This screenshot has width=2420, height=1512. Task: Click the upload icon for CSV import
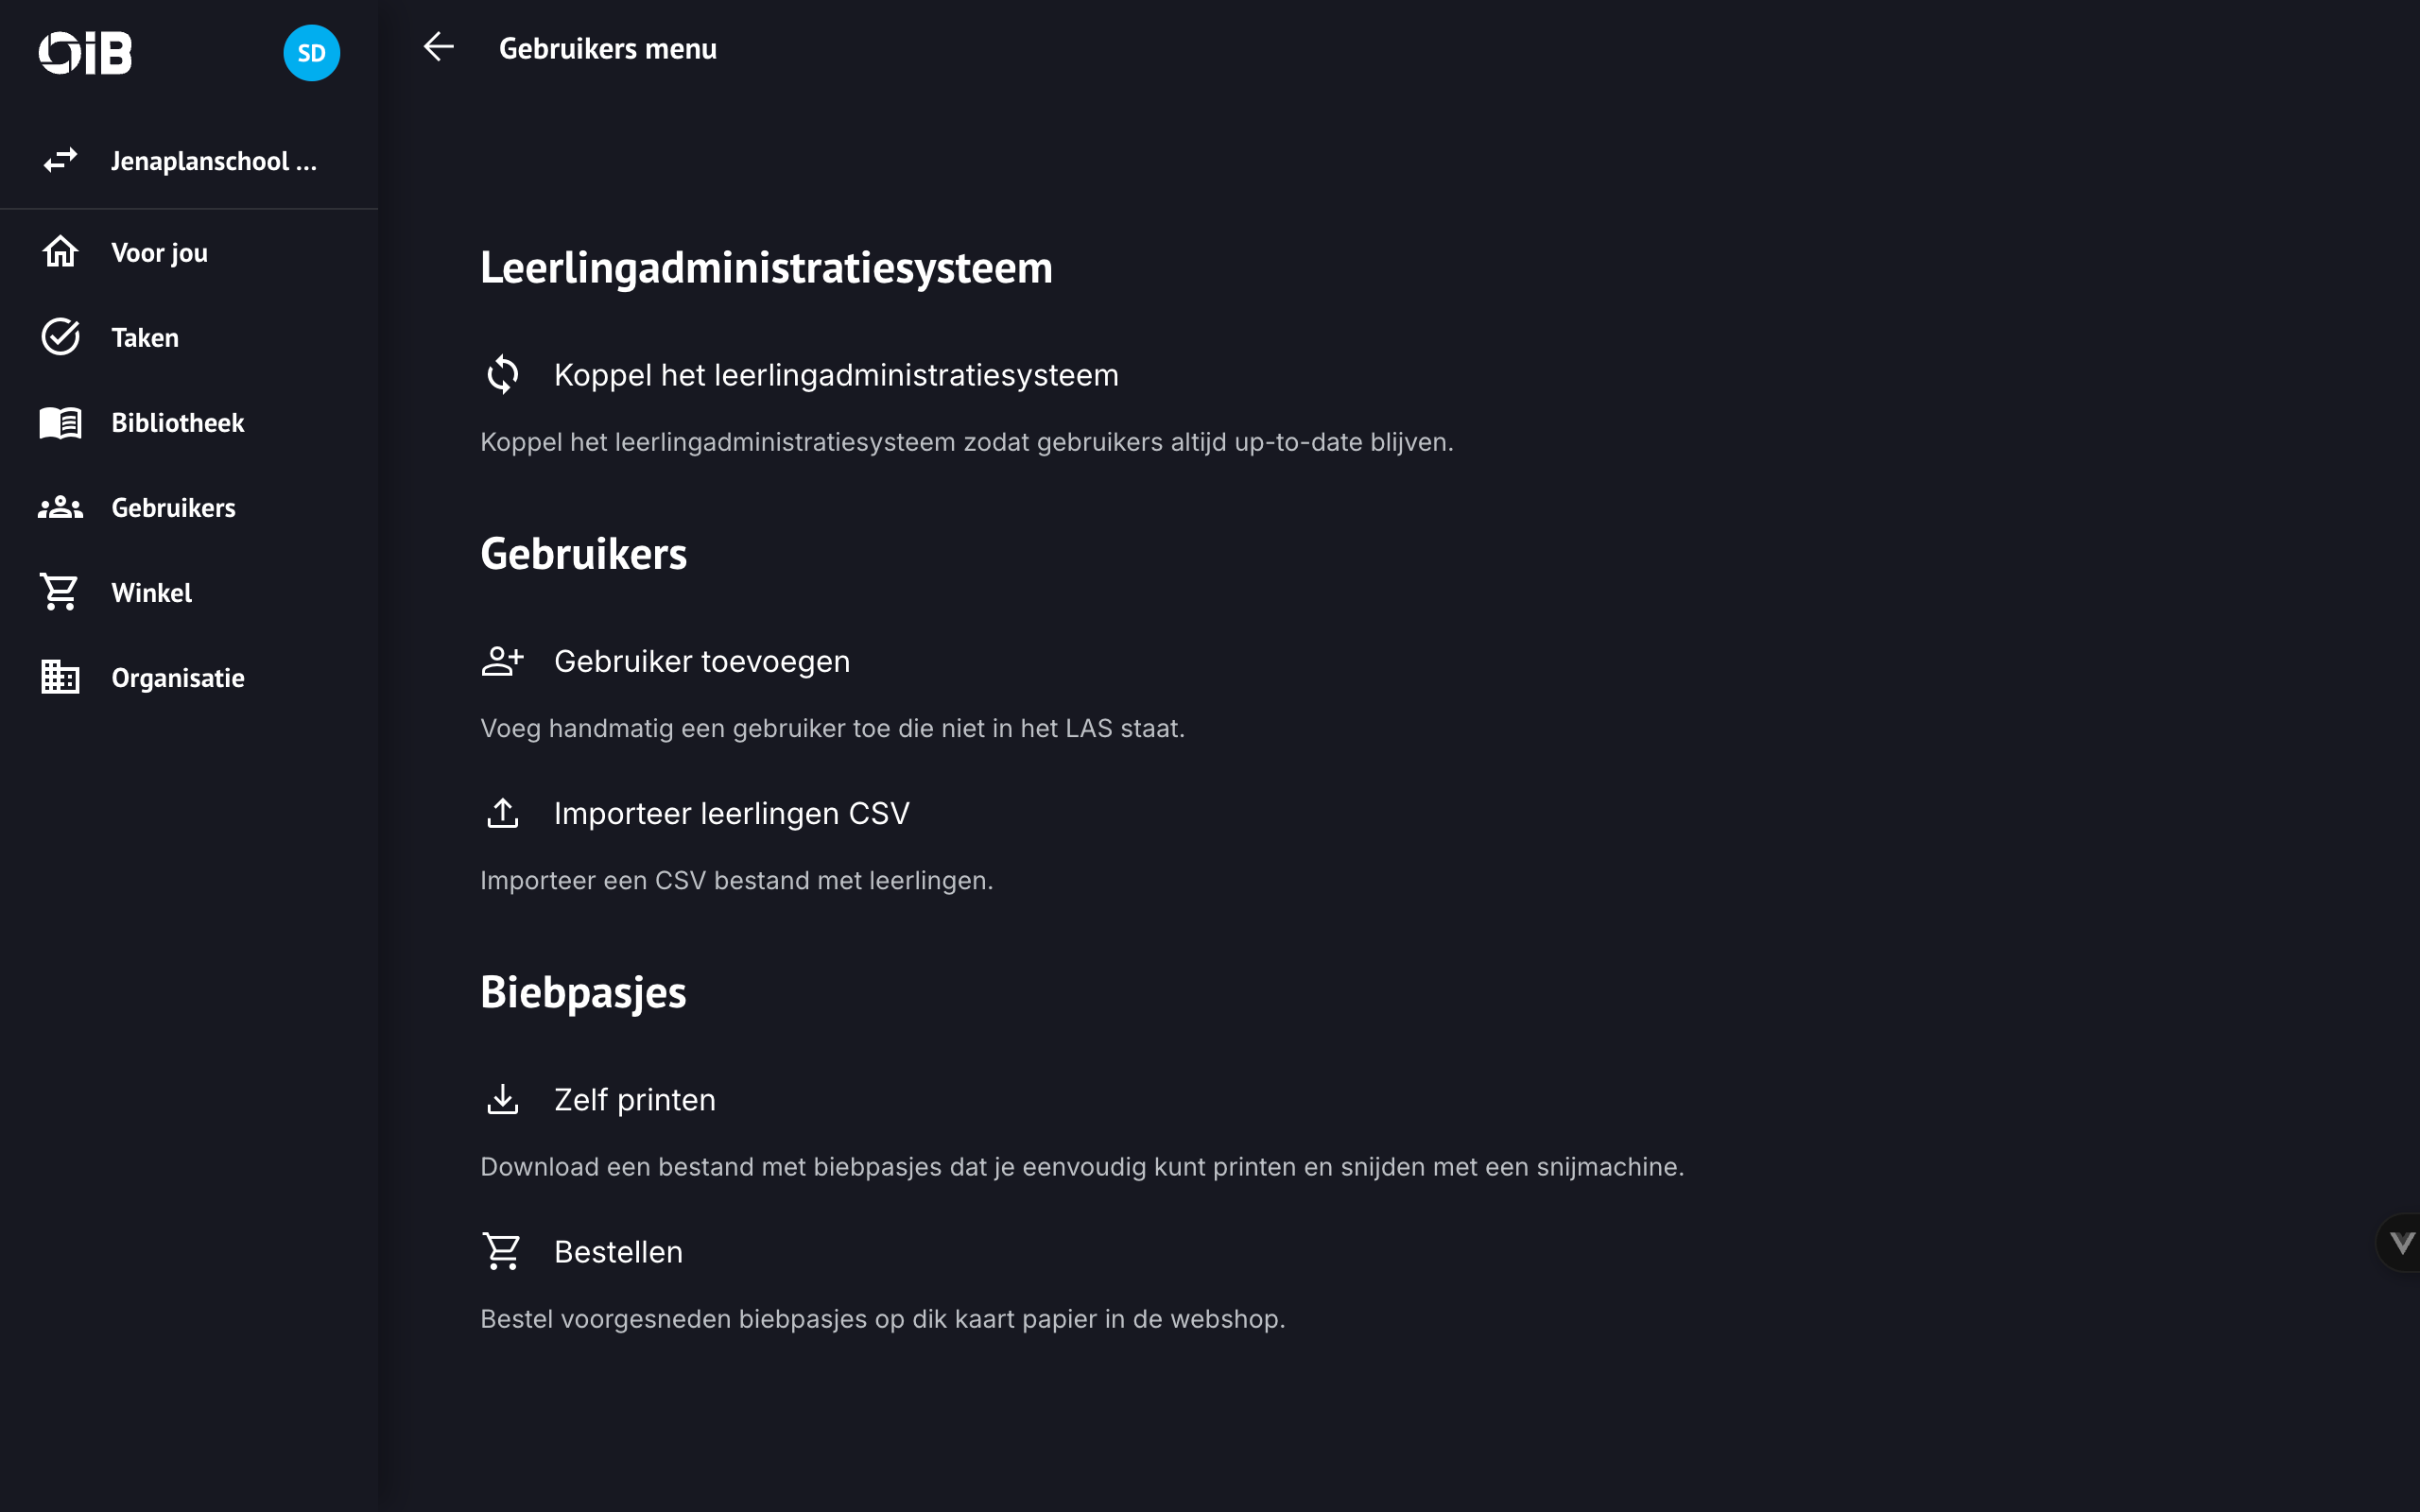(x=502, y=813)
